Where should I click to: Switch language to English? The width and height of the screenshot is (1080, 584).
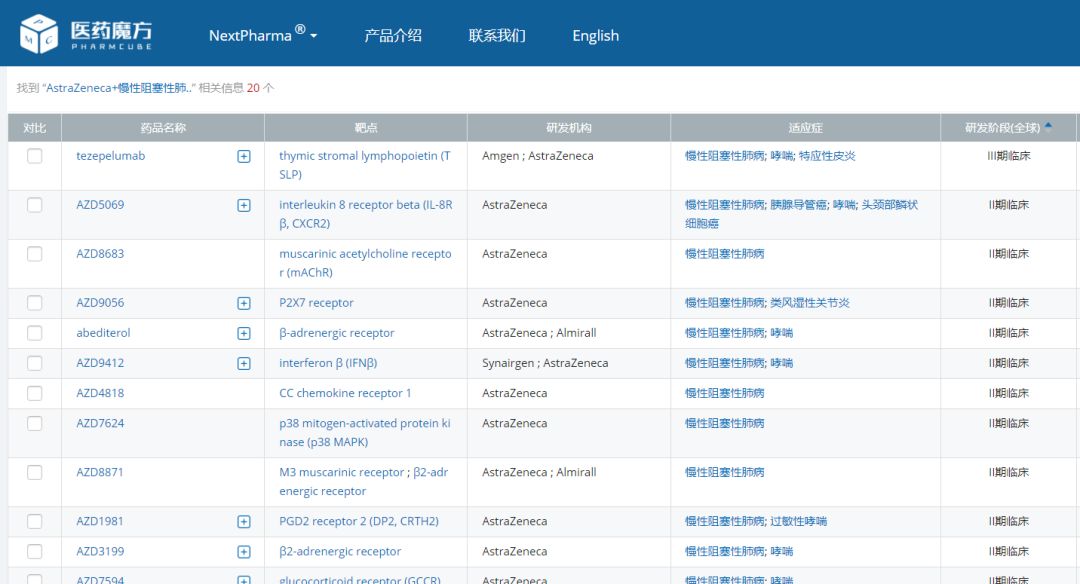coord(596,35)
